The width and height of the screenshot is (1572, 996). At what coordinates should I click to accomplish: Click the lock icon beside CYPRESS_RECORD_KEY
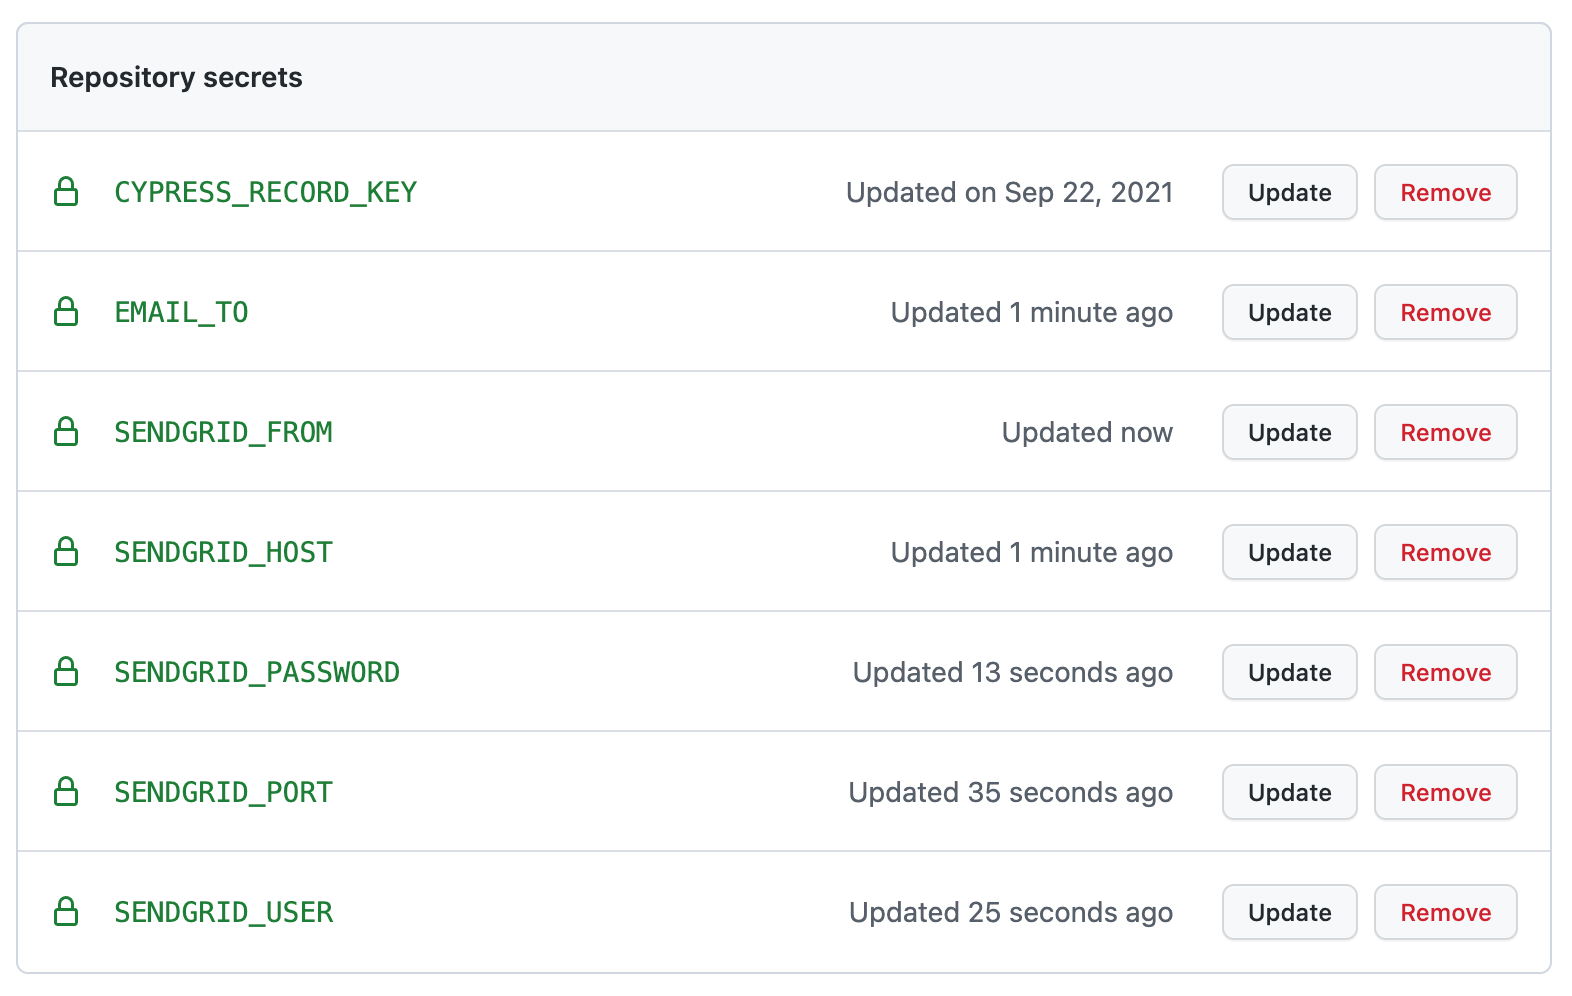[66, 191]
